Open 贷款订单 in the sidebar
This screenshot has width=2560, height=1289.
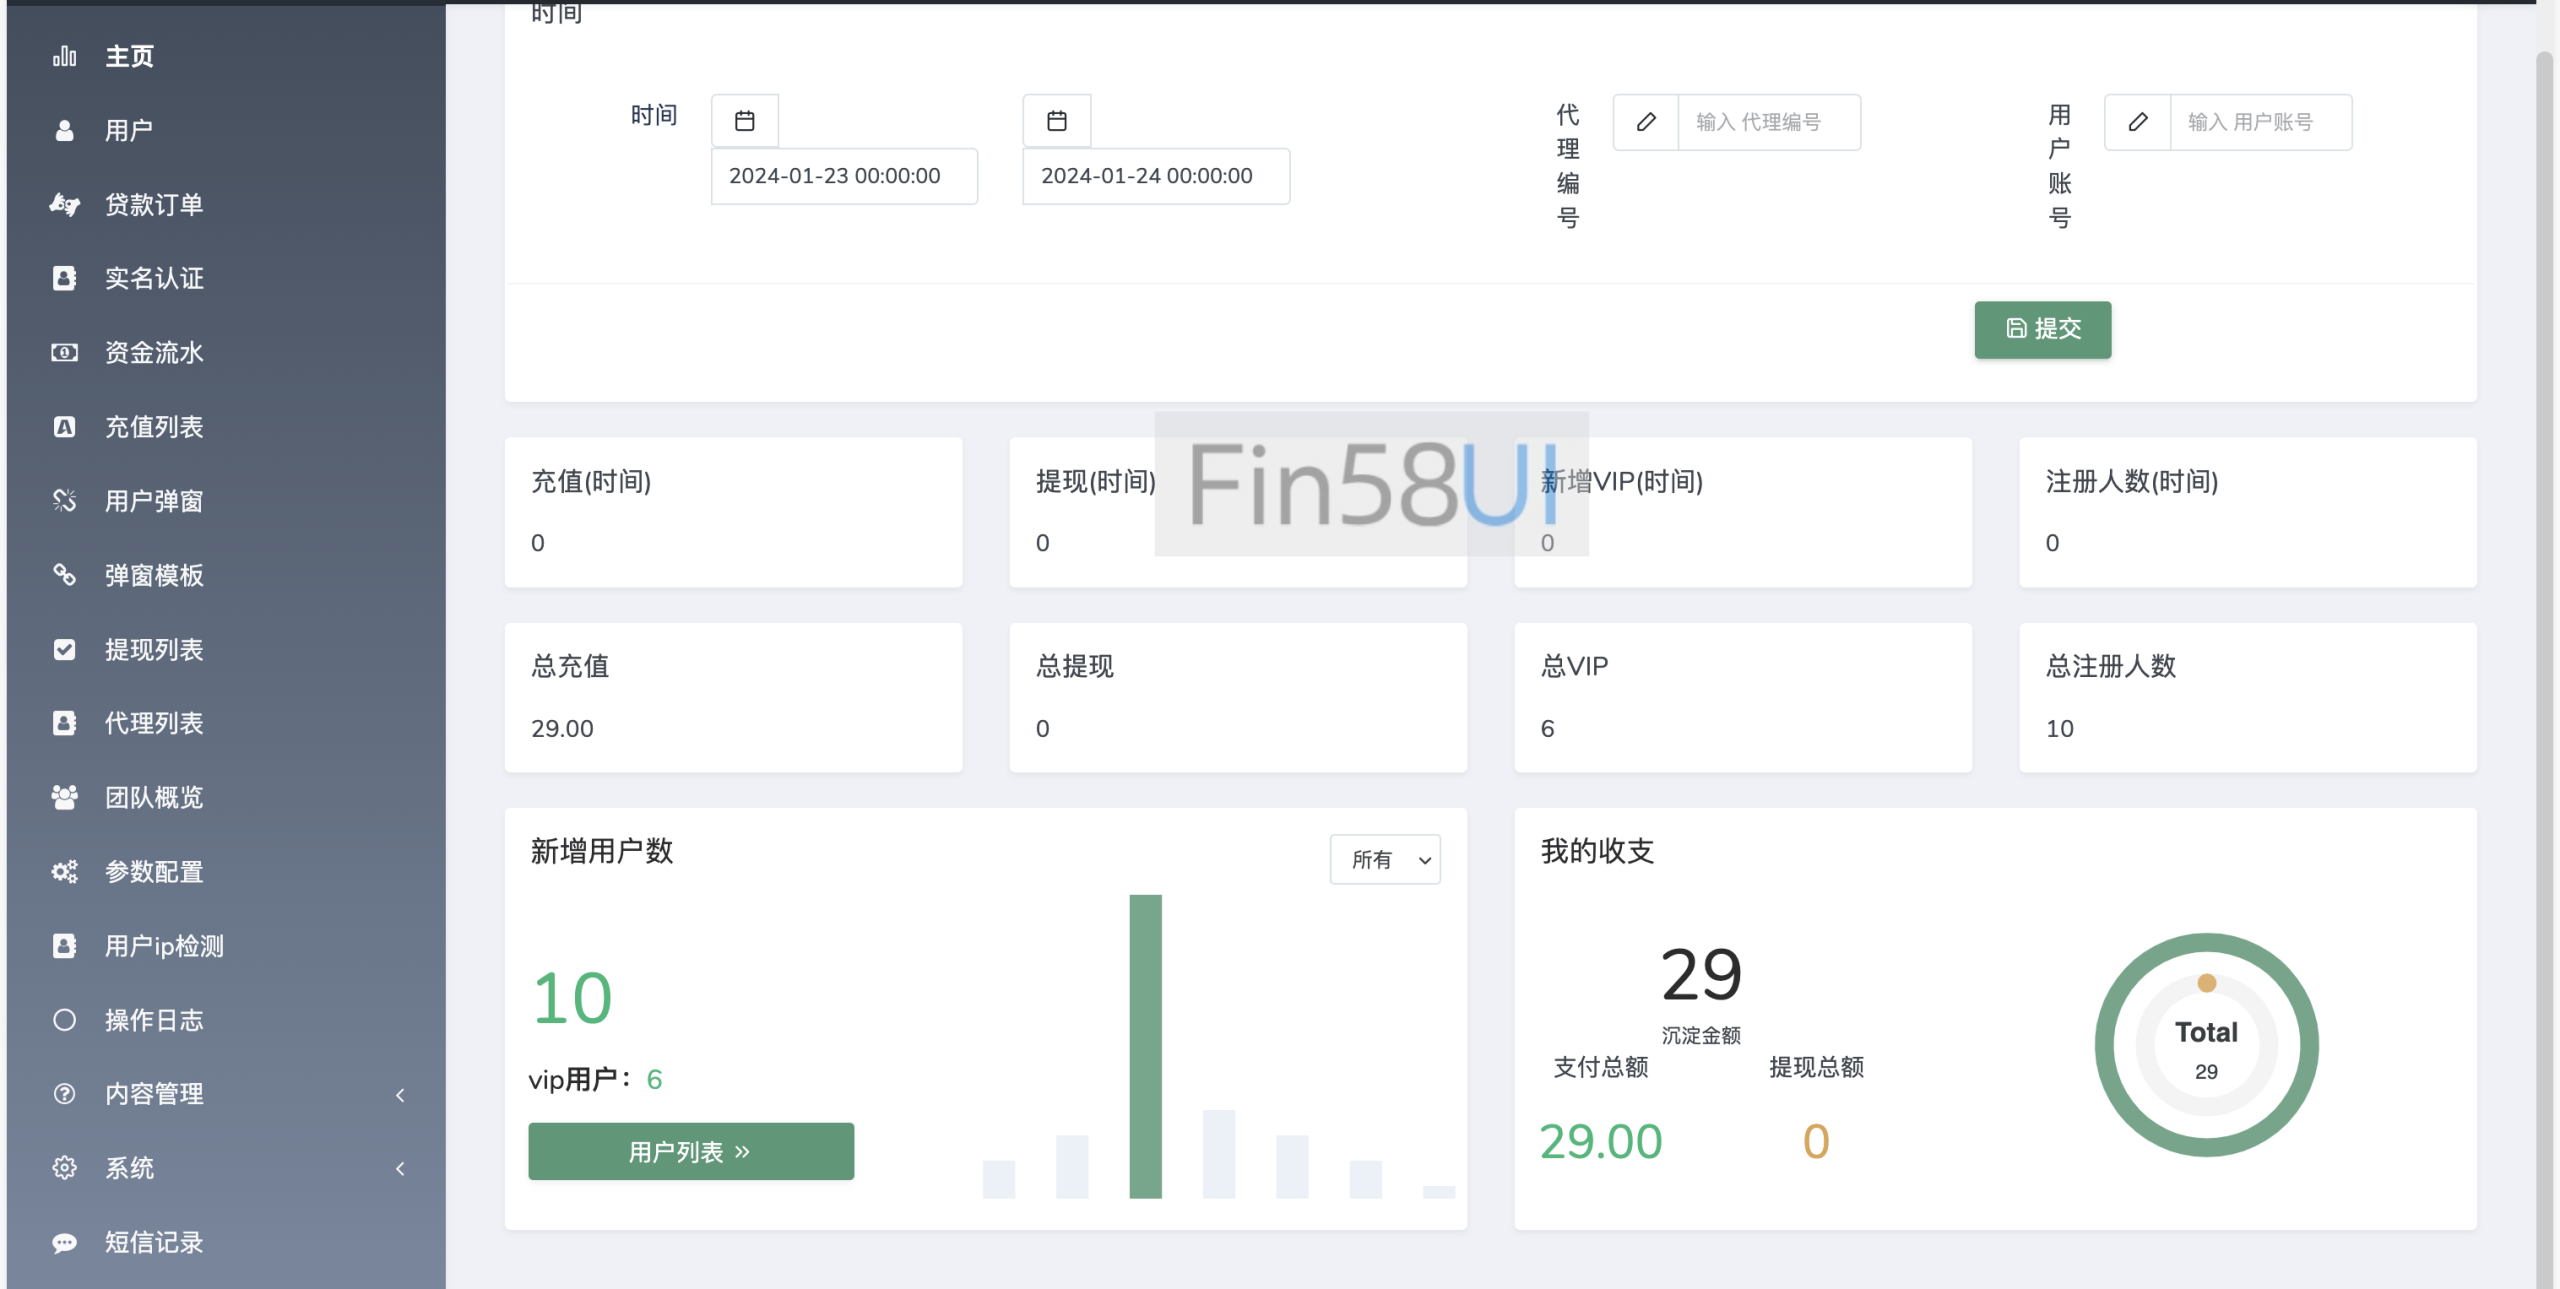click(154, 204)
